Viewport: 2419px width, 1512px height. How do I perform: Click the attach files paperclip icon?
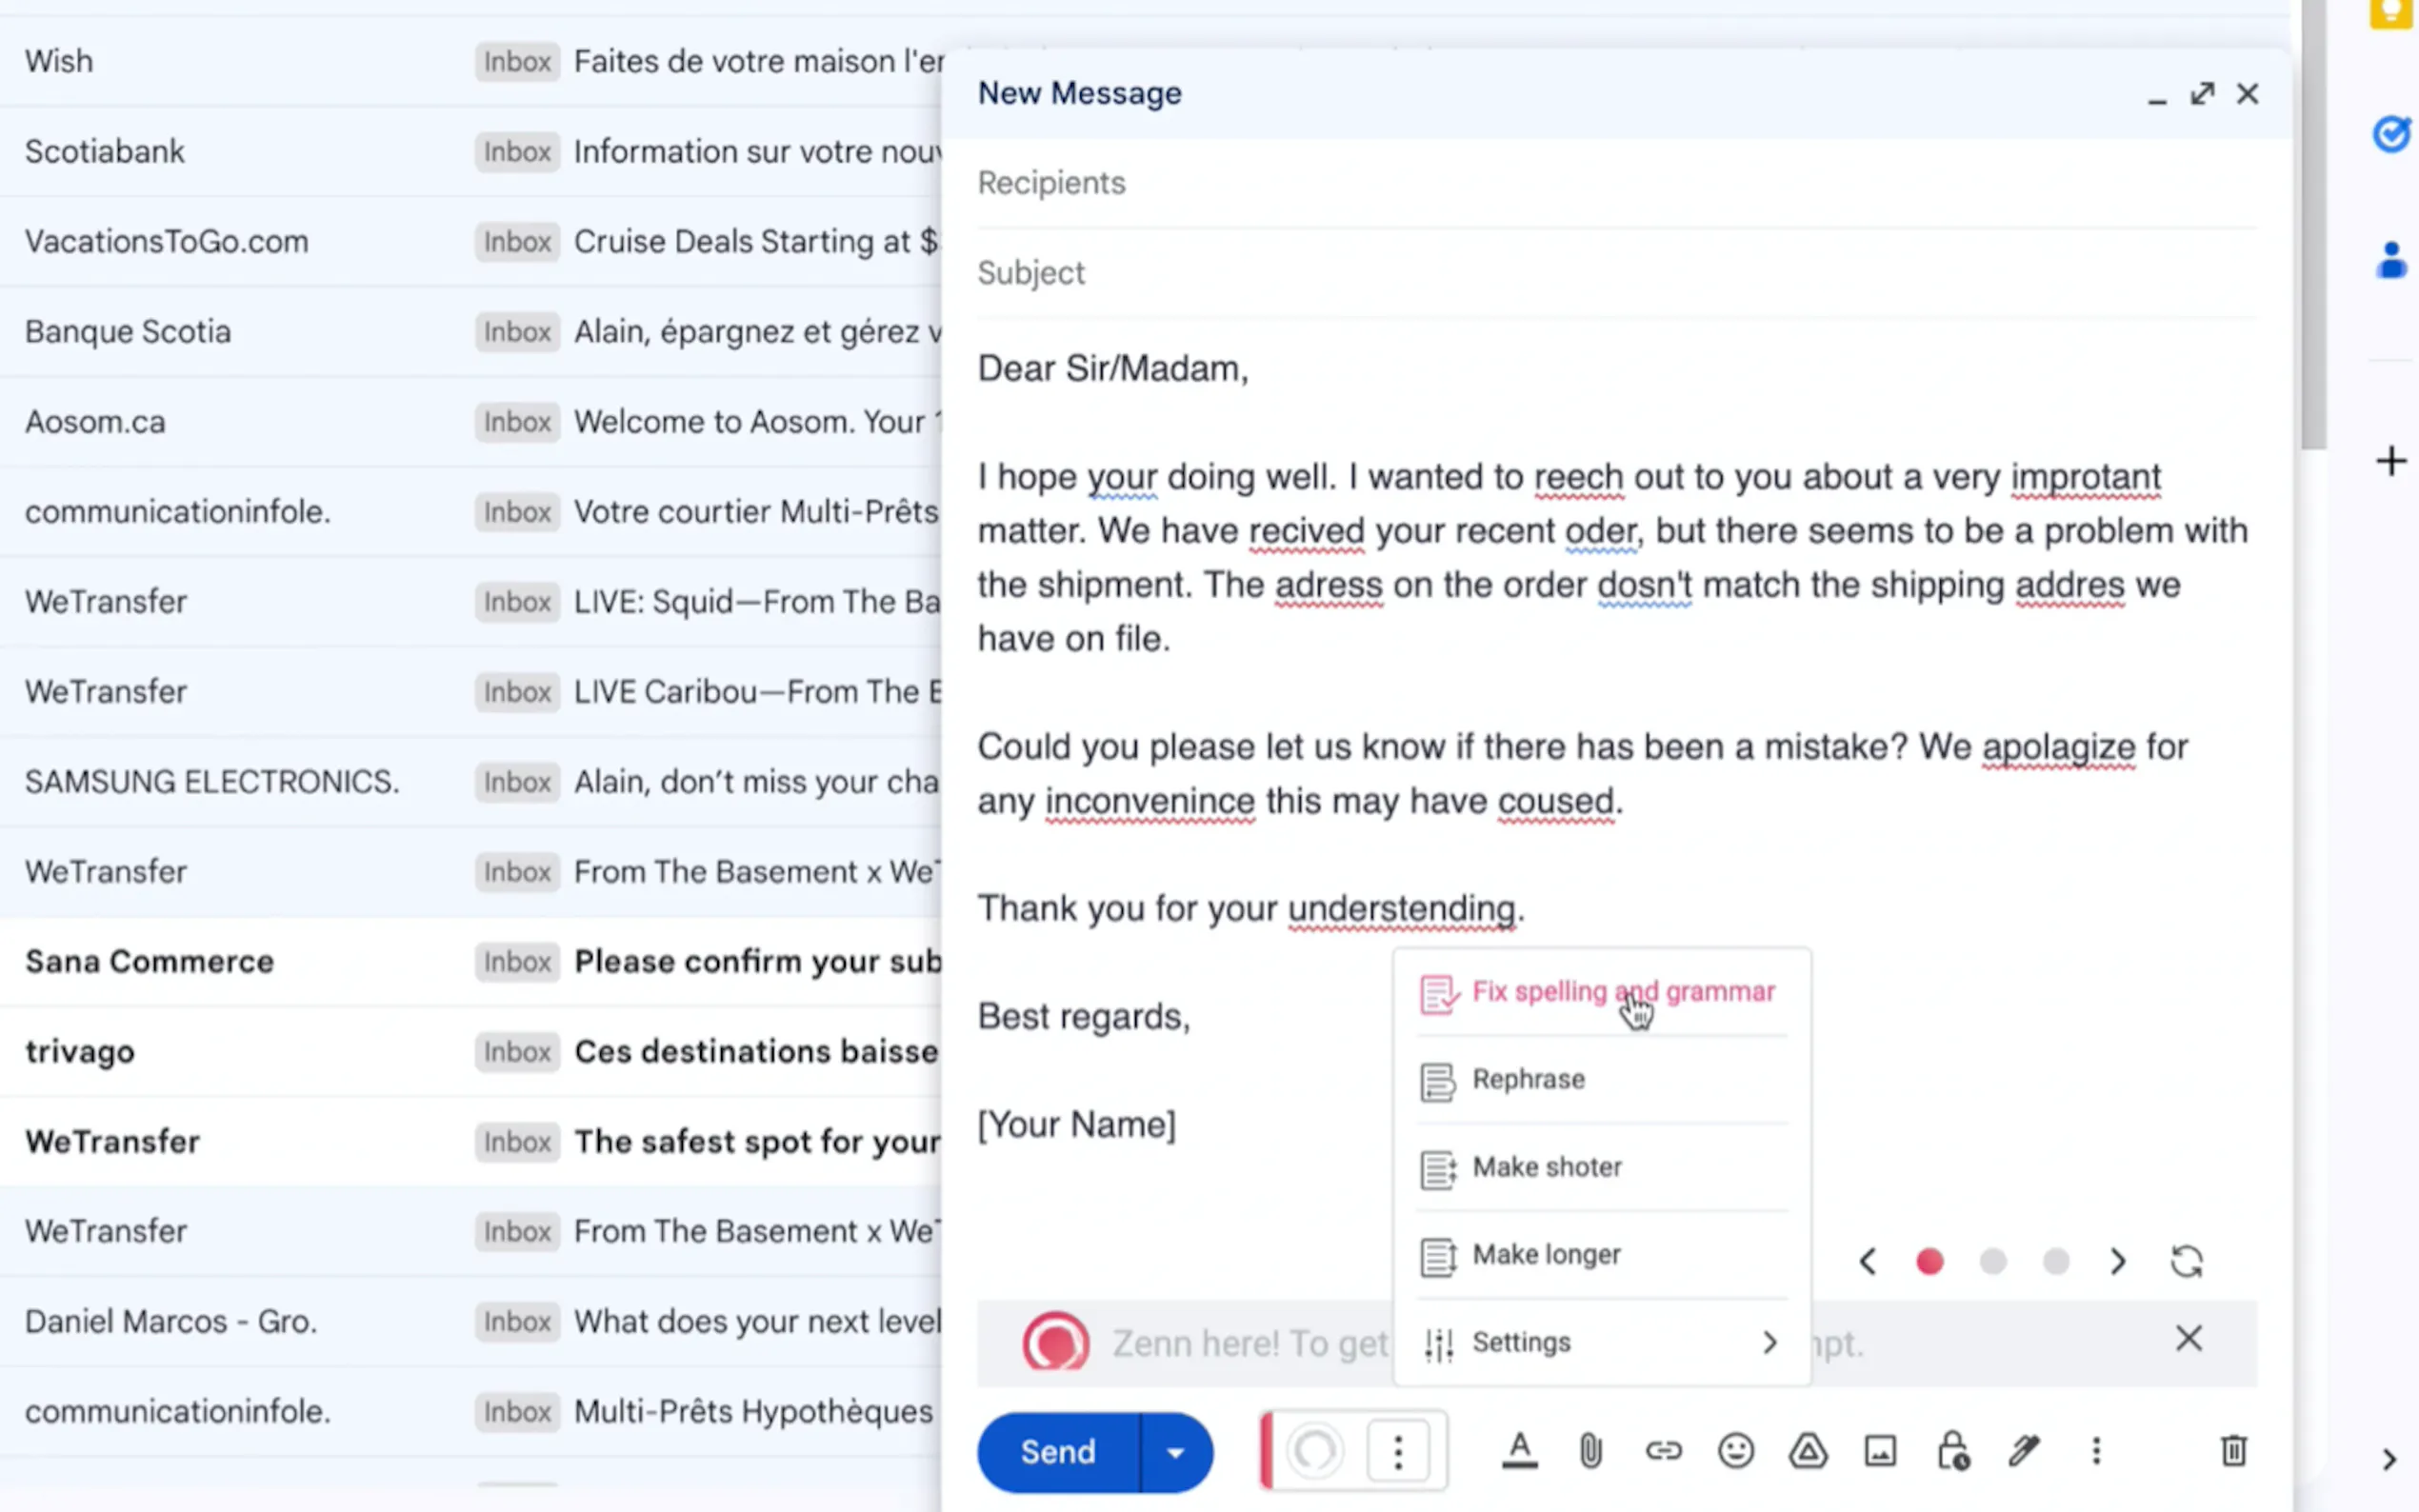[x=1590, y=1451]
